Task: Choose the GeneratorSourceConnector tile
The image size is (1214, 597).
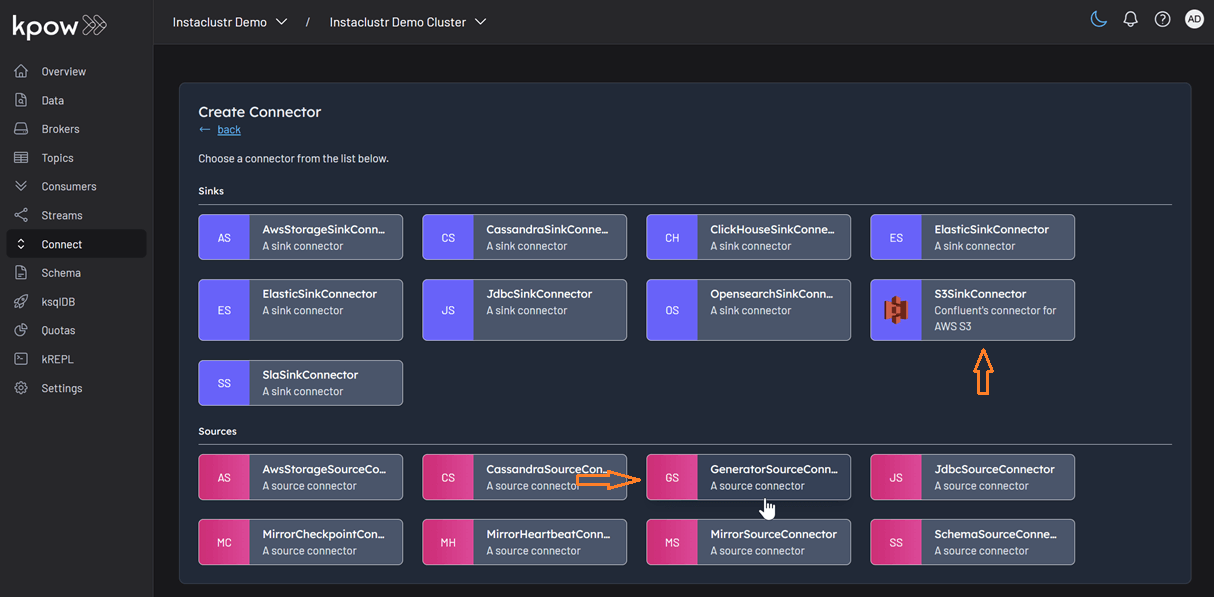Action: [748, 477]
